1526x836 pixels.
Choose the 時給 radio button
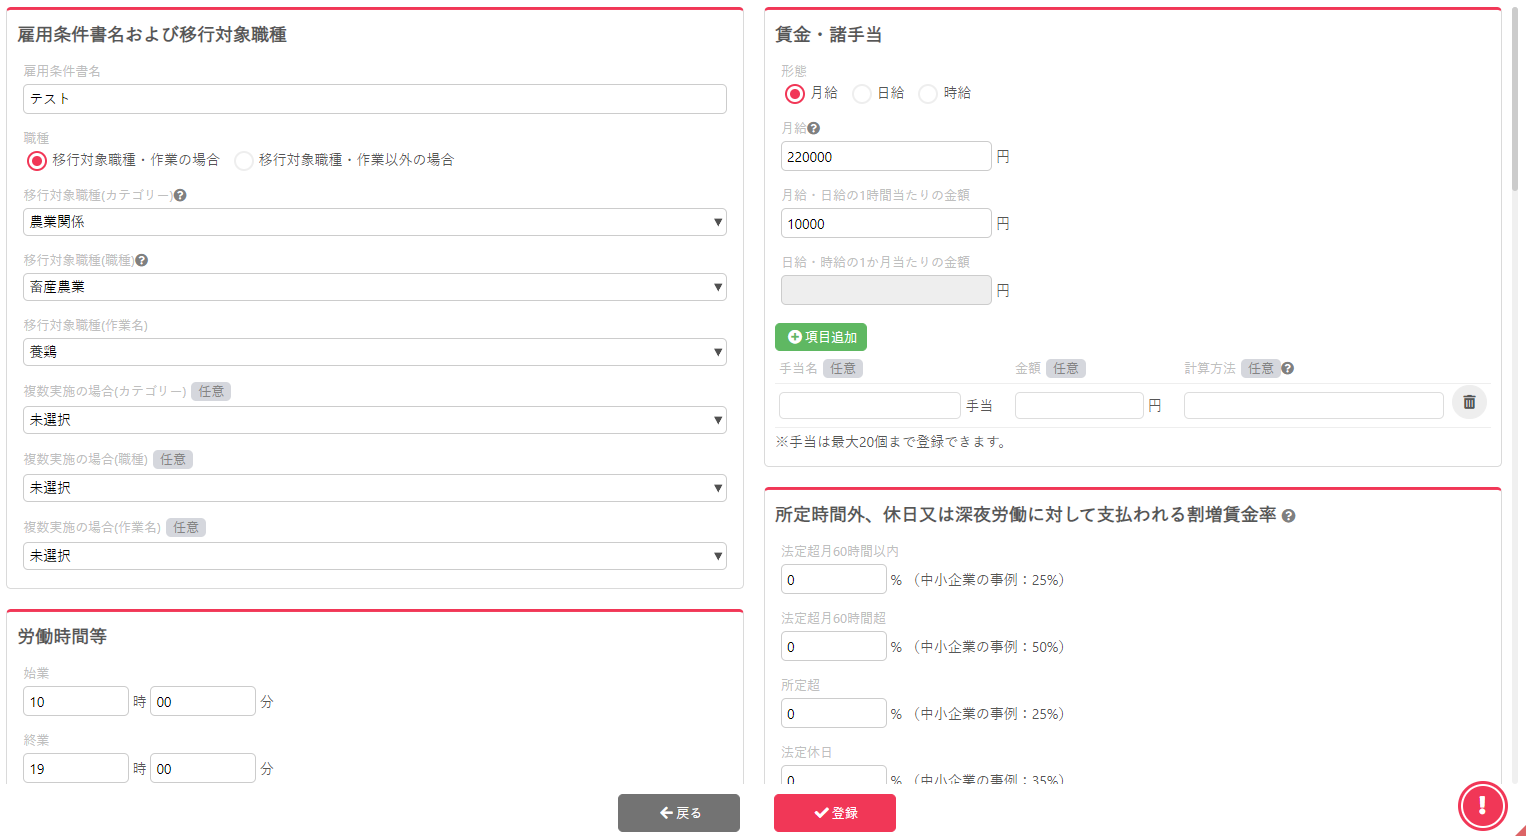[x=928, y=94]
